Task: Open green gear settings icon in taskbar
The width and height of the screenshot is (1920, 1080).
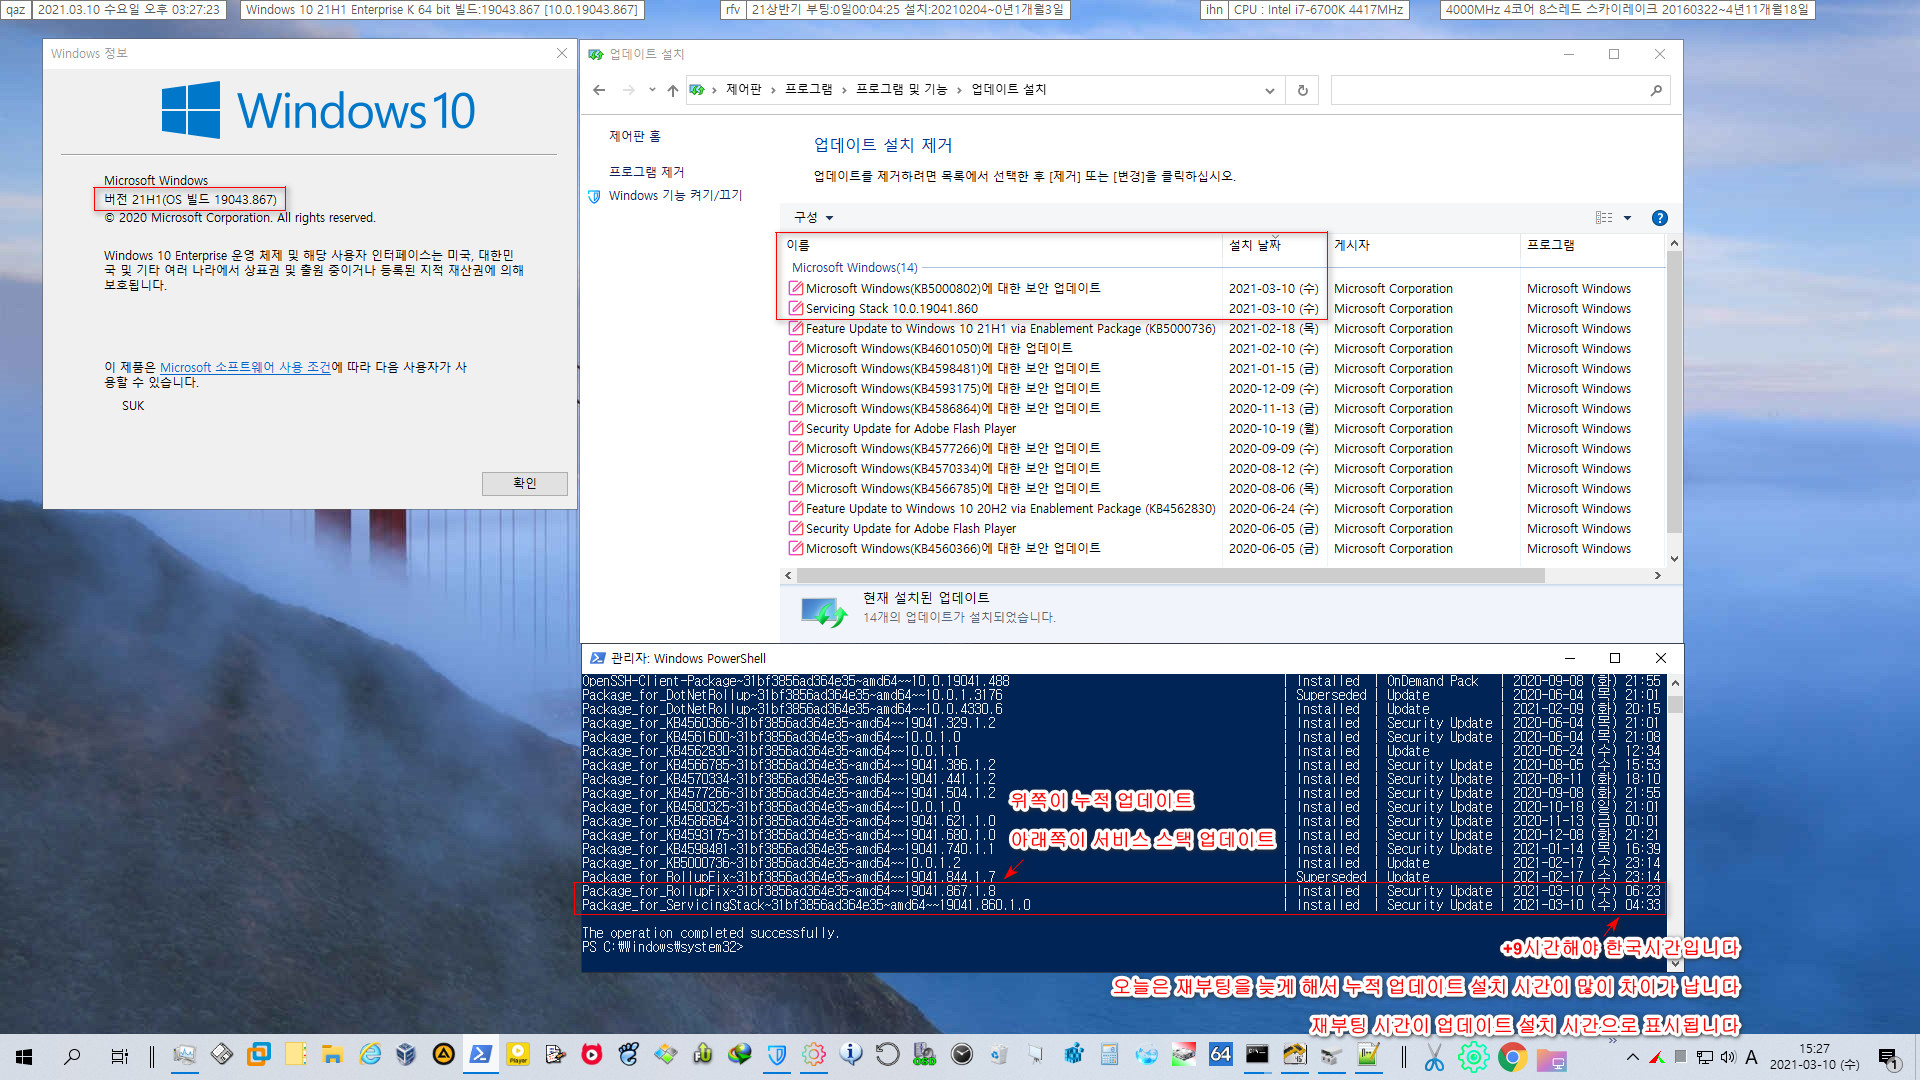Action: [x=1473, y=1056]
